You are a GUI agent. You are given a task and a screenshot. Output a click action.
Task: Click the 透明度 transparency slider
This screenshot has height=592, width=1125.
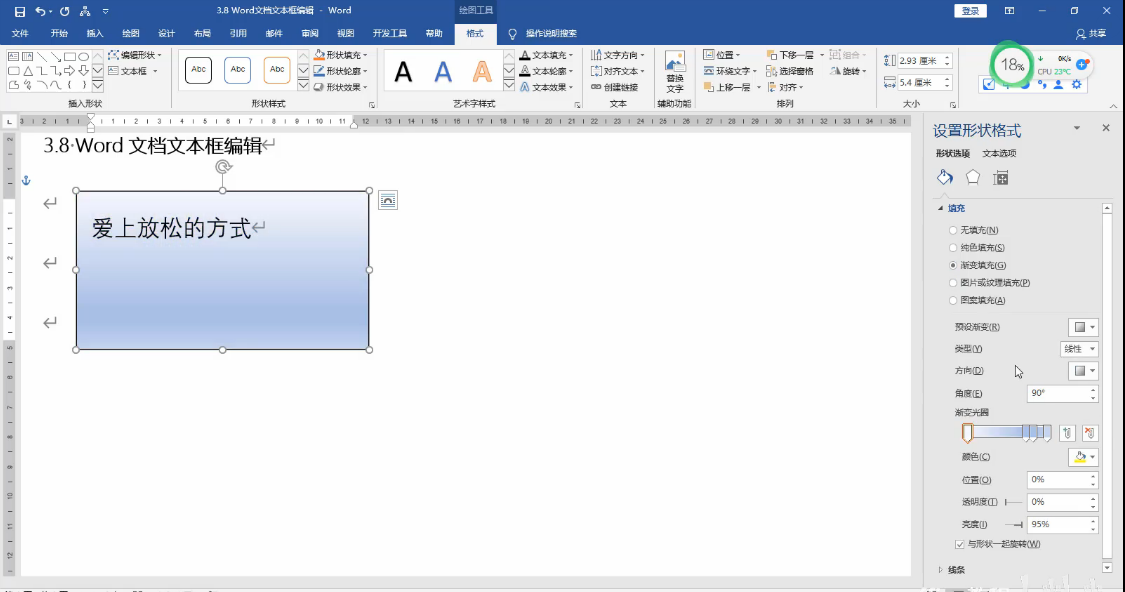point(1013,502)
